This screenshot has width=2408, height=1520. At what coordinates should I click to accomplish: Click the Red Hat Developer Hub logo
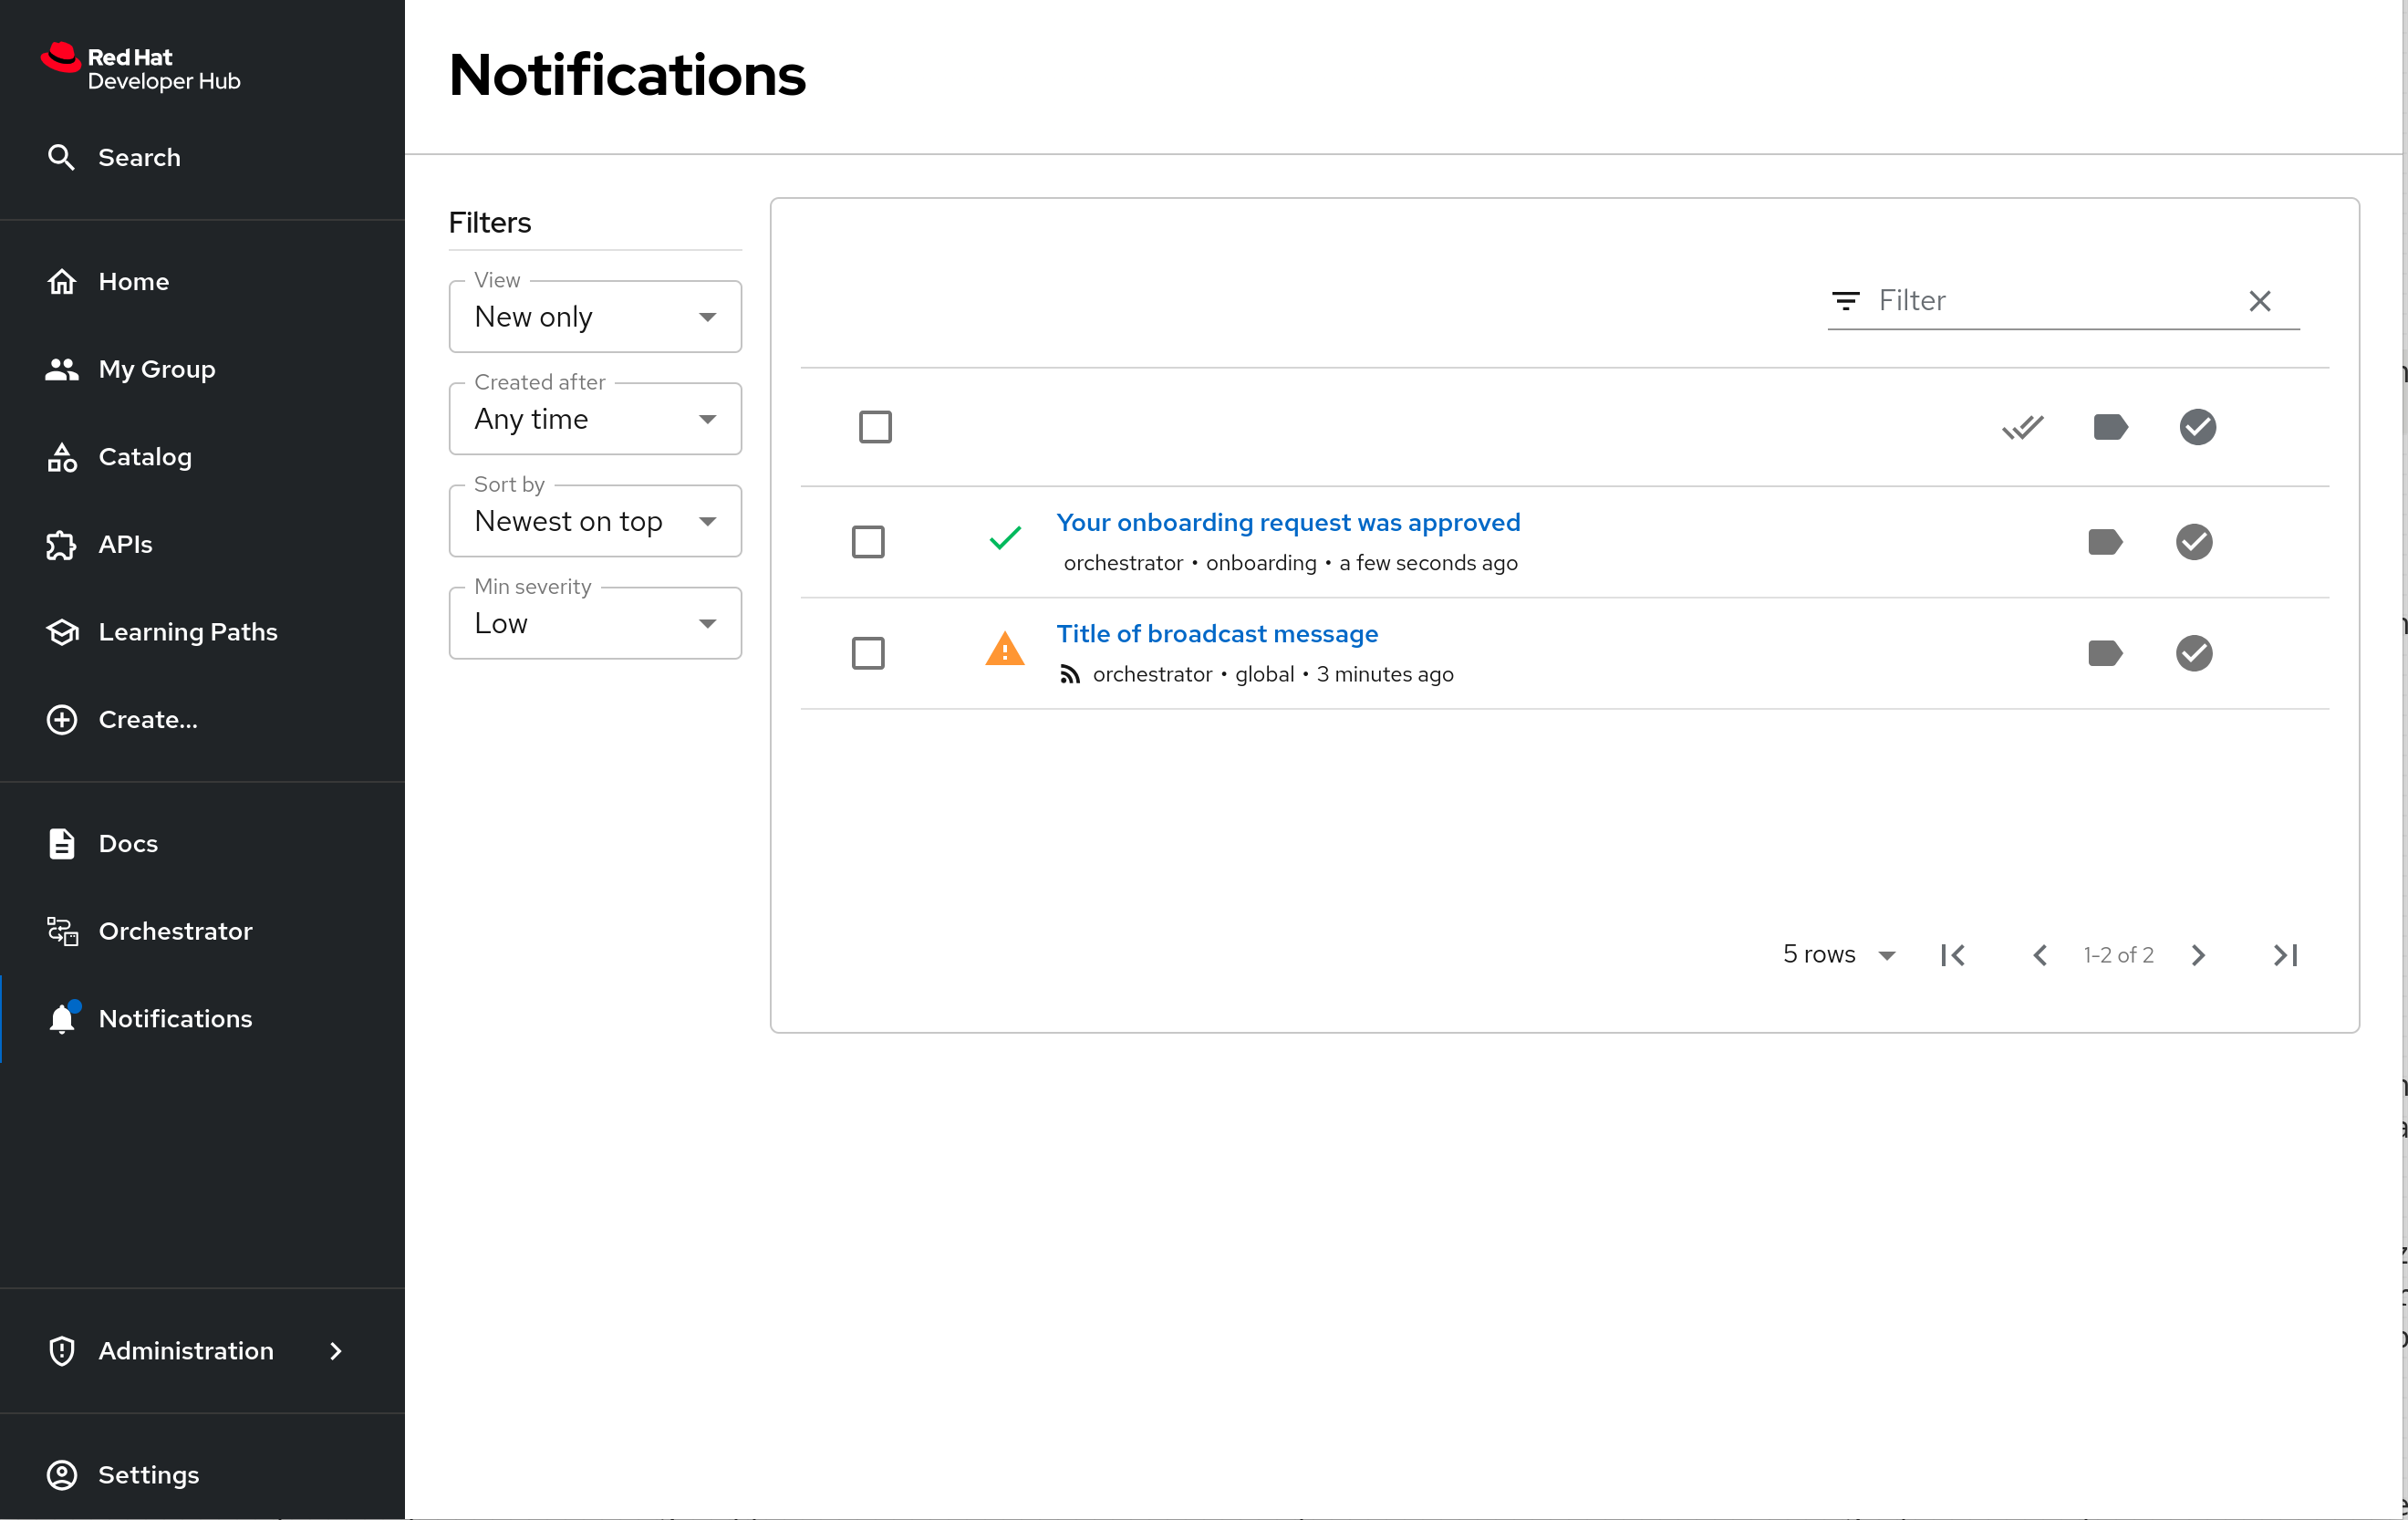(x=141, y=68)
